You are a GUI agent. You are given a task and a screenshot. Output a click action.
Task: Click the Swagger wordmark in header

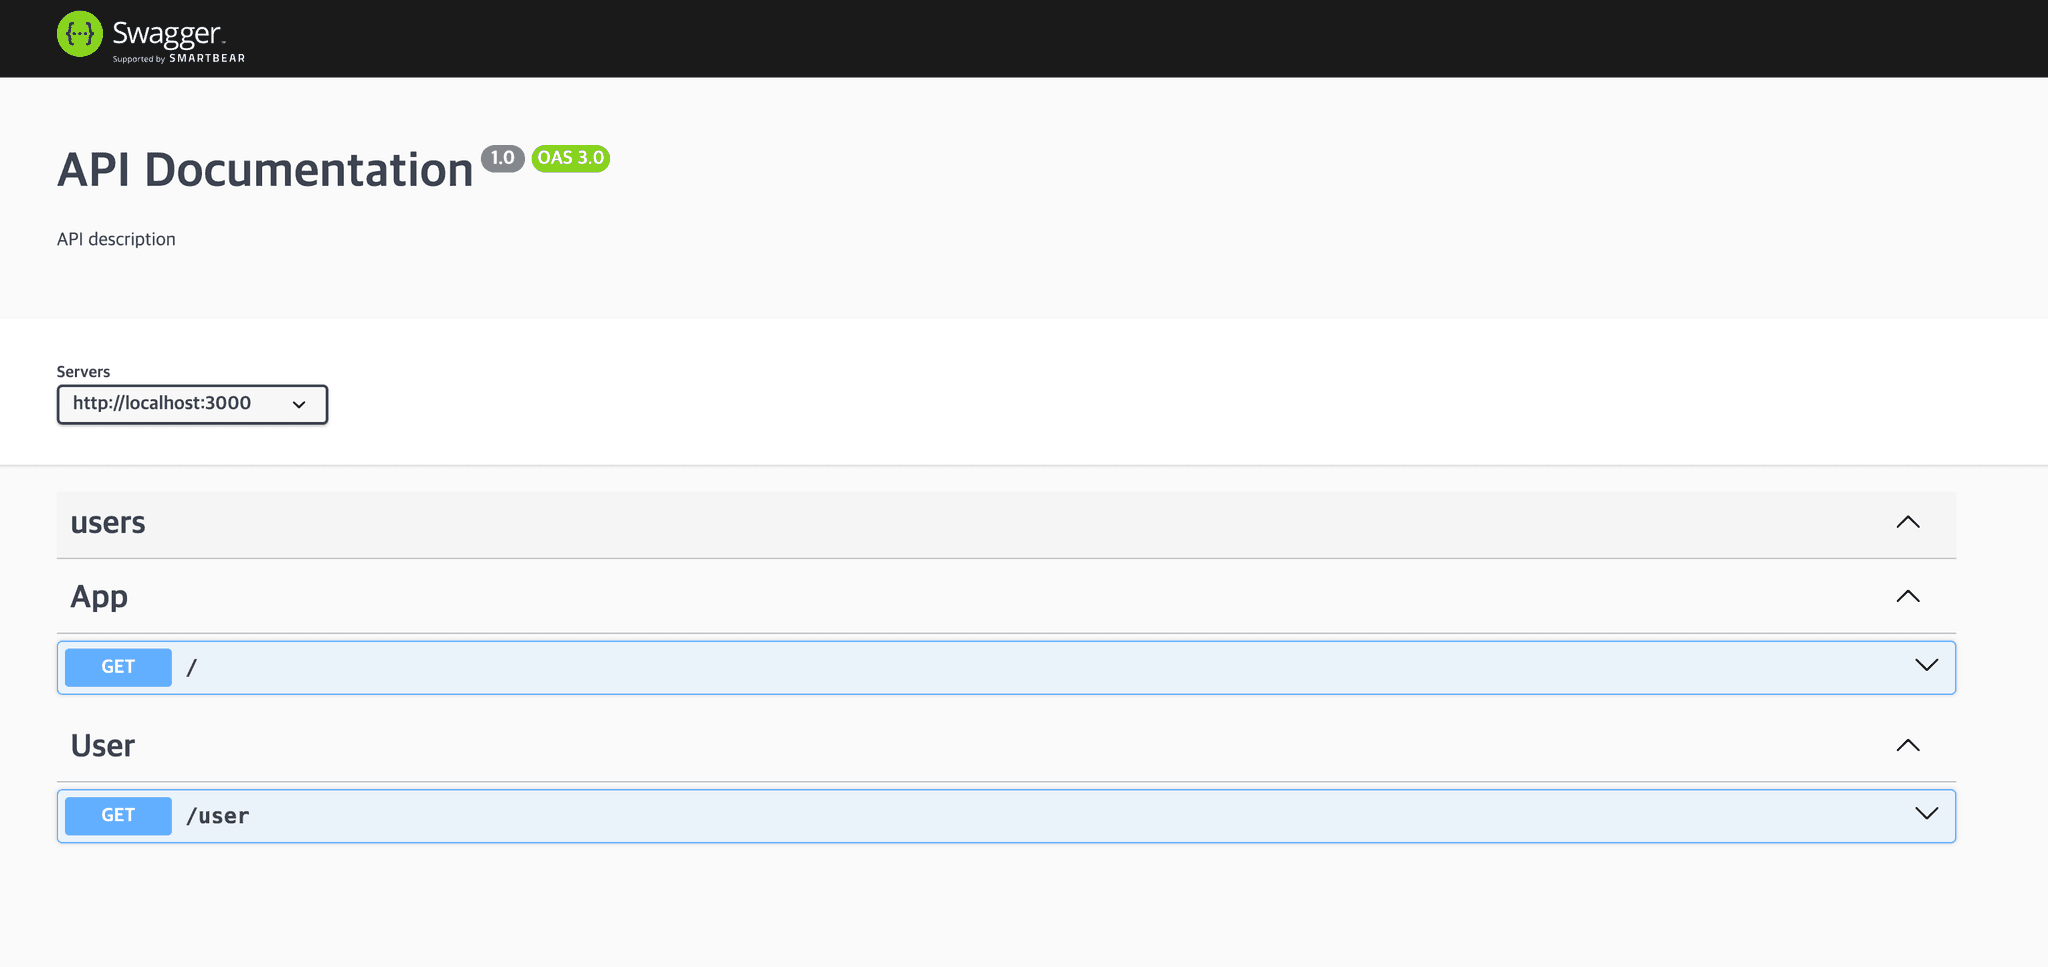click(166, 33)
